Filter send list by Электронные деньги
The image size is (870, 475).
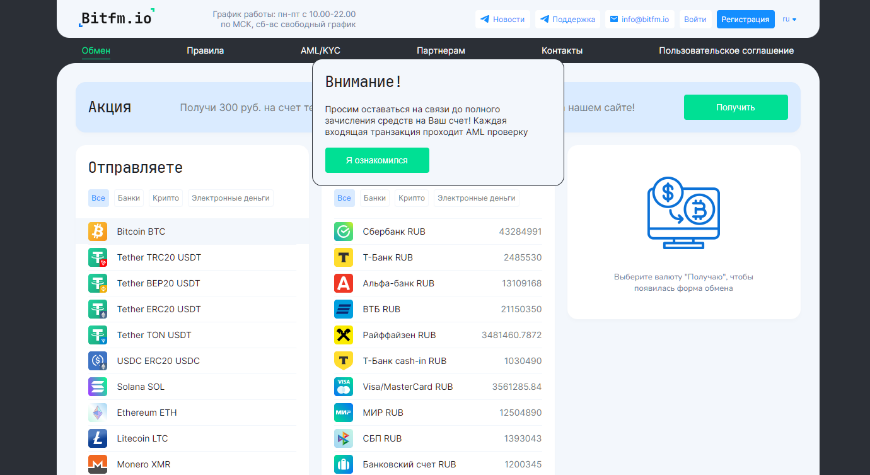coord(230,198)
